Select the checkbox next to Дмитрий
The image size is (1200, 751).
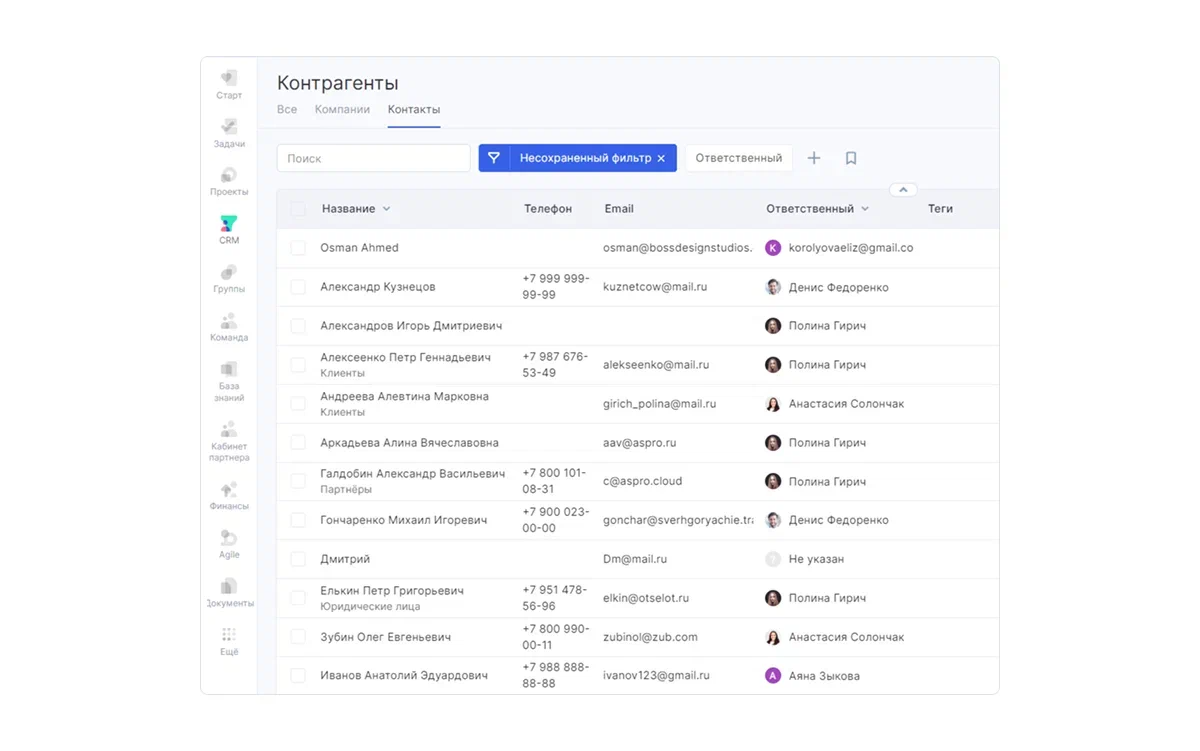coord(298,559)
